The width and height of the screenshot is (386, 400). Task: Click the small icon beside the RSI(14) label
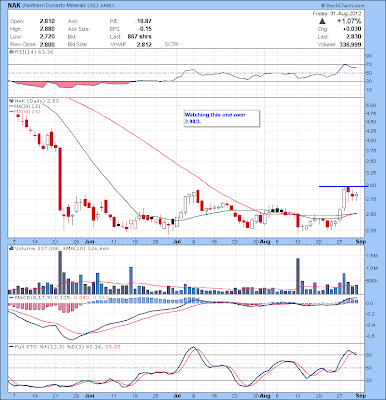[11, 52]
